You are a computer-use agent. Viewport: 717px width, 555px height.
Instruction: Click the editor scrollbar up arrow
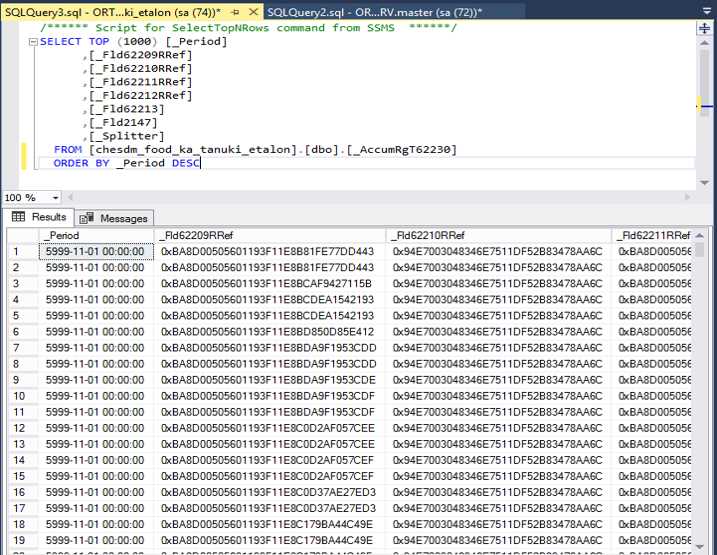click(x=705, y=43)
